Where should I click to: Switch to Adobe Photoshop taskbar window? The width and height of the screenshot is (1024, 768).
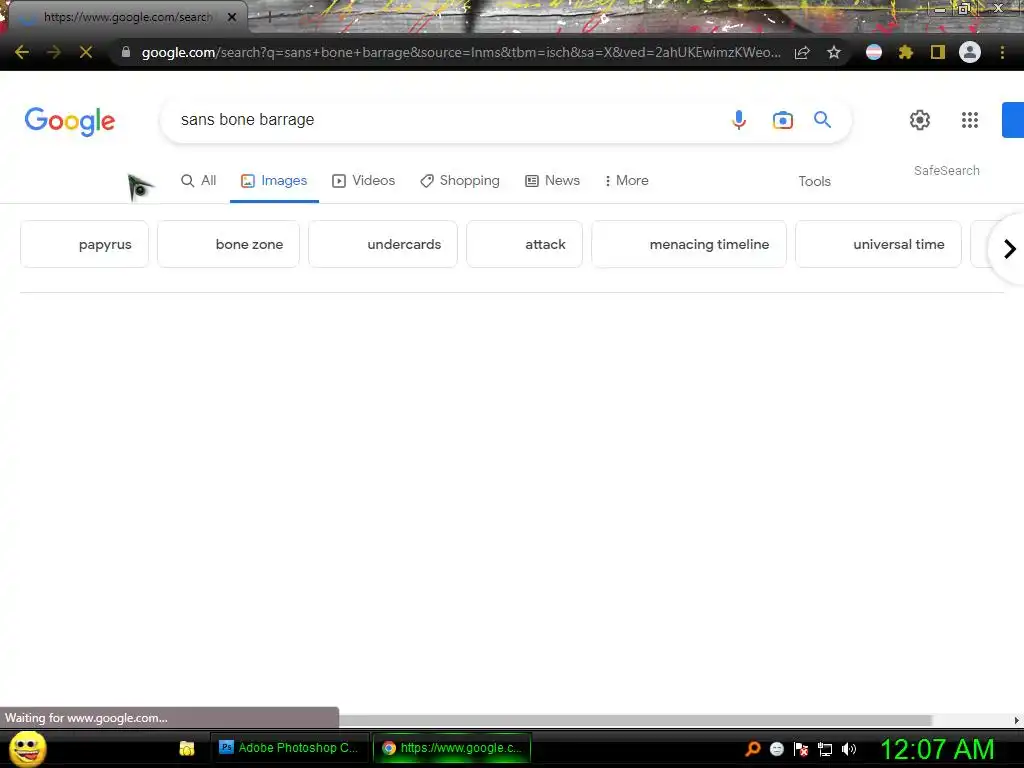(289, 748)
